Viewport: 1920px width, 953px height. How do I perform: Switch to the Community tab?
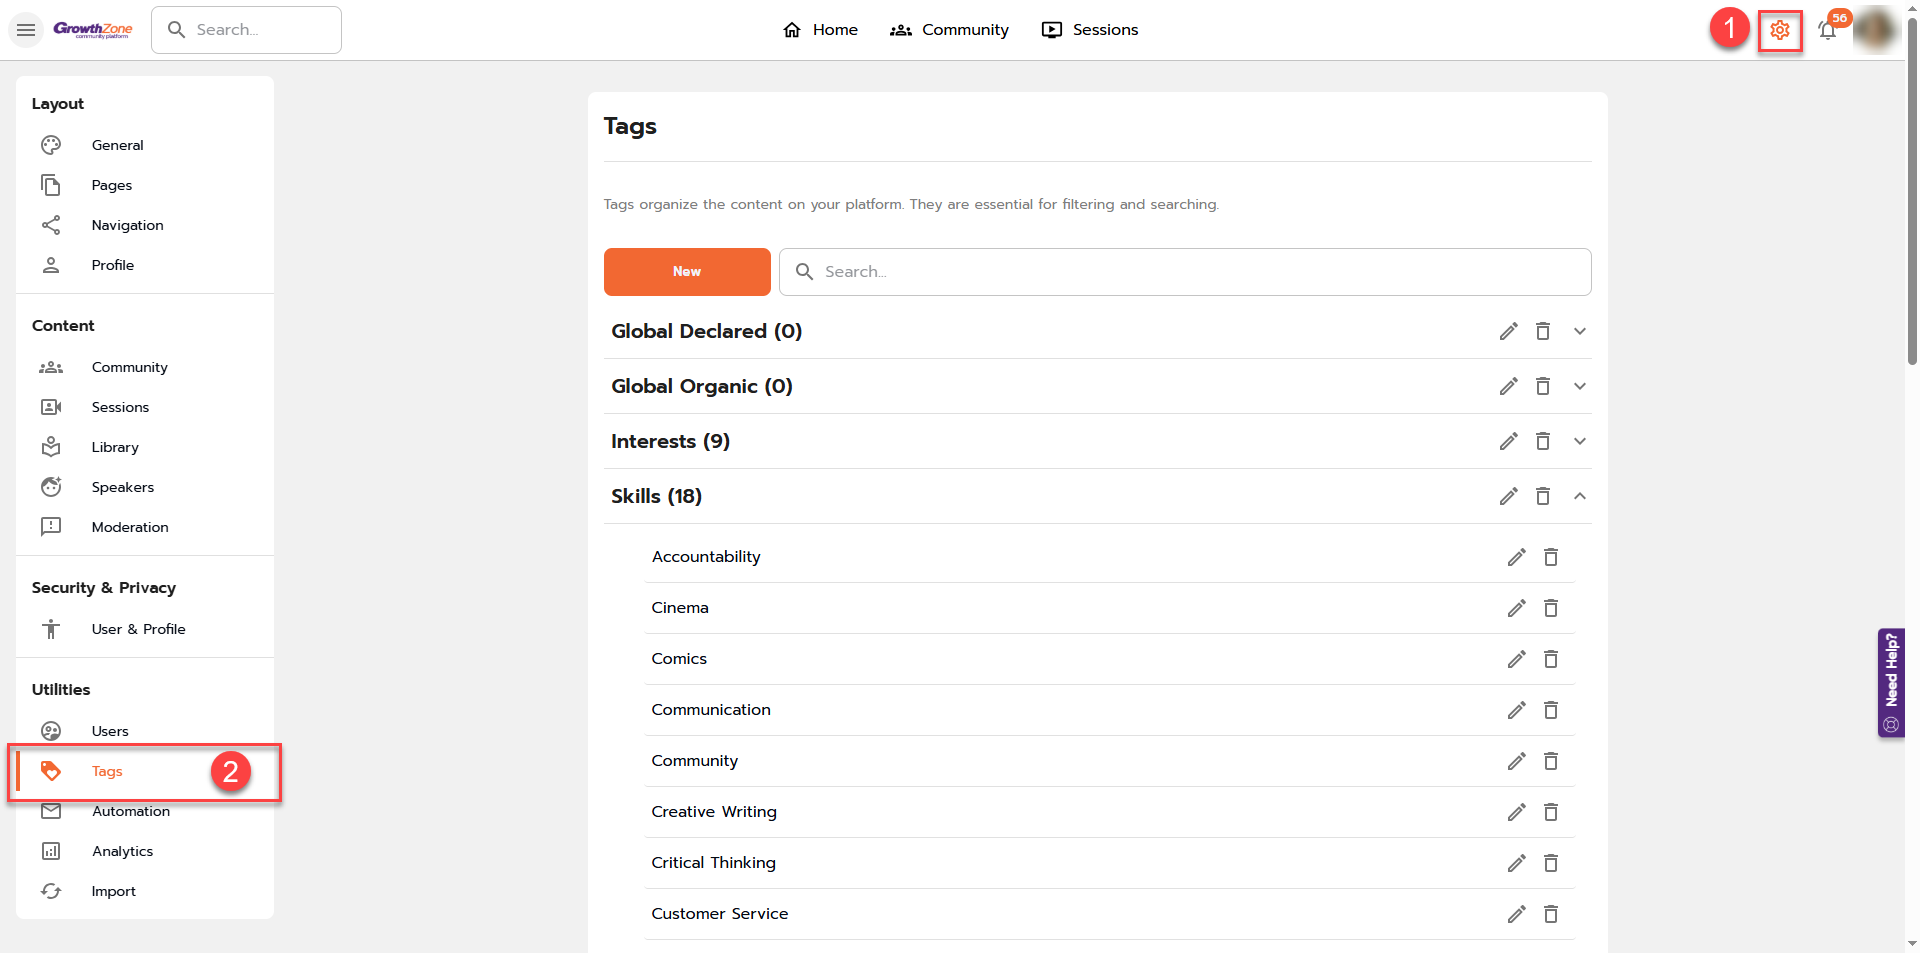click(x=949, y=29)
